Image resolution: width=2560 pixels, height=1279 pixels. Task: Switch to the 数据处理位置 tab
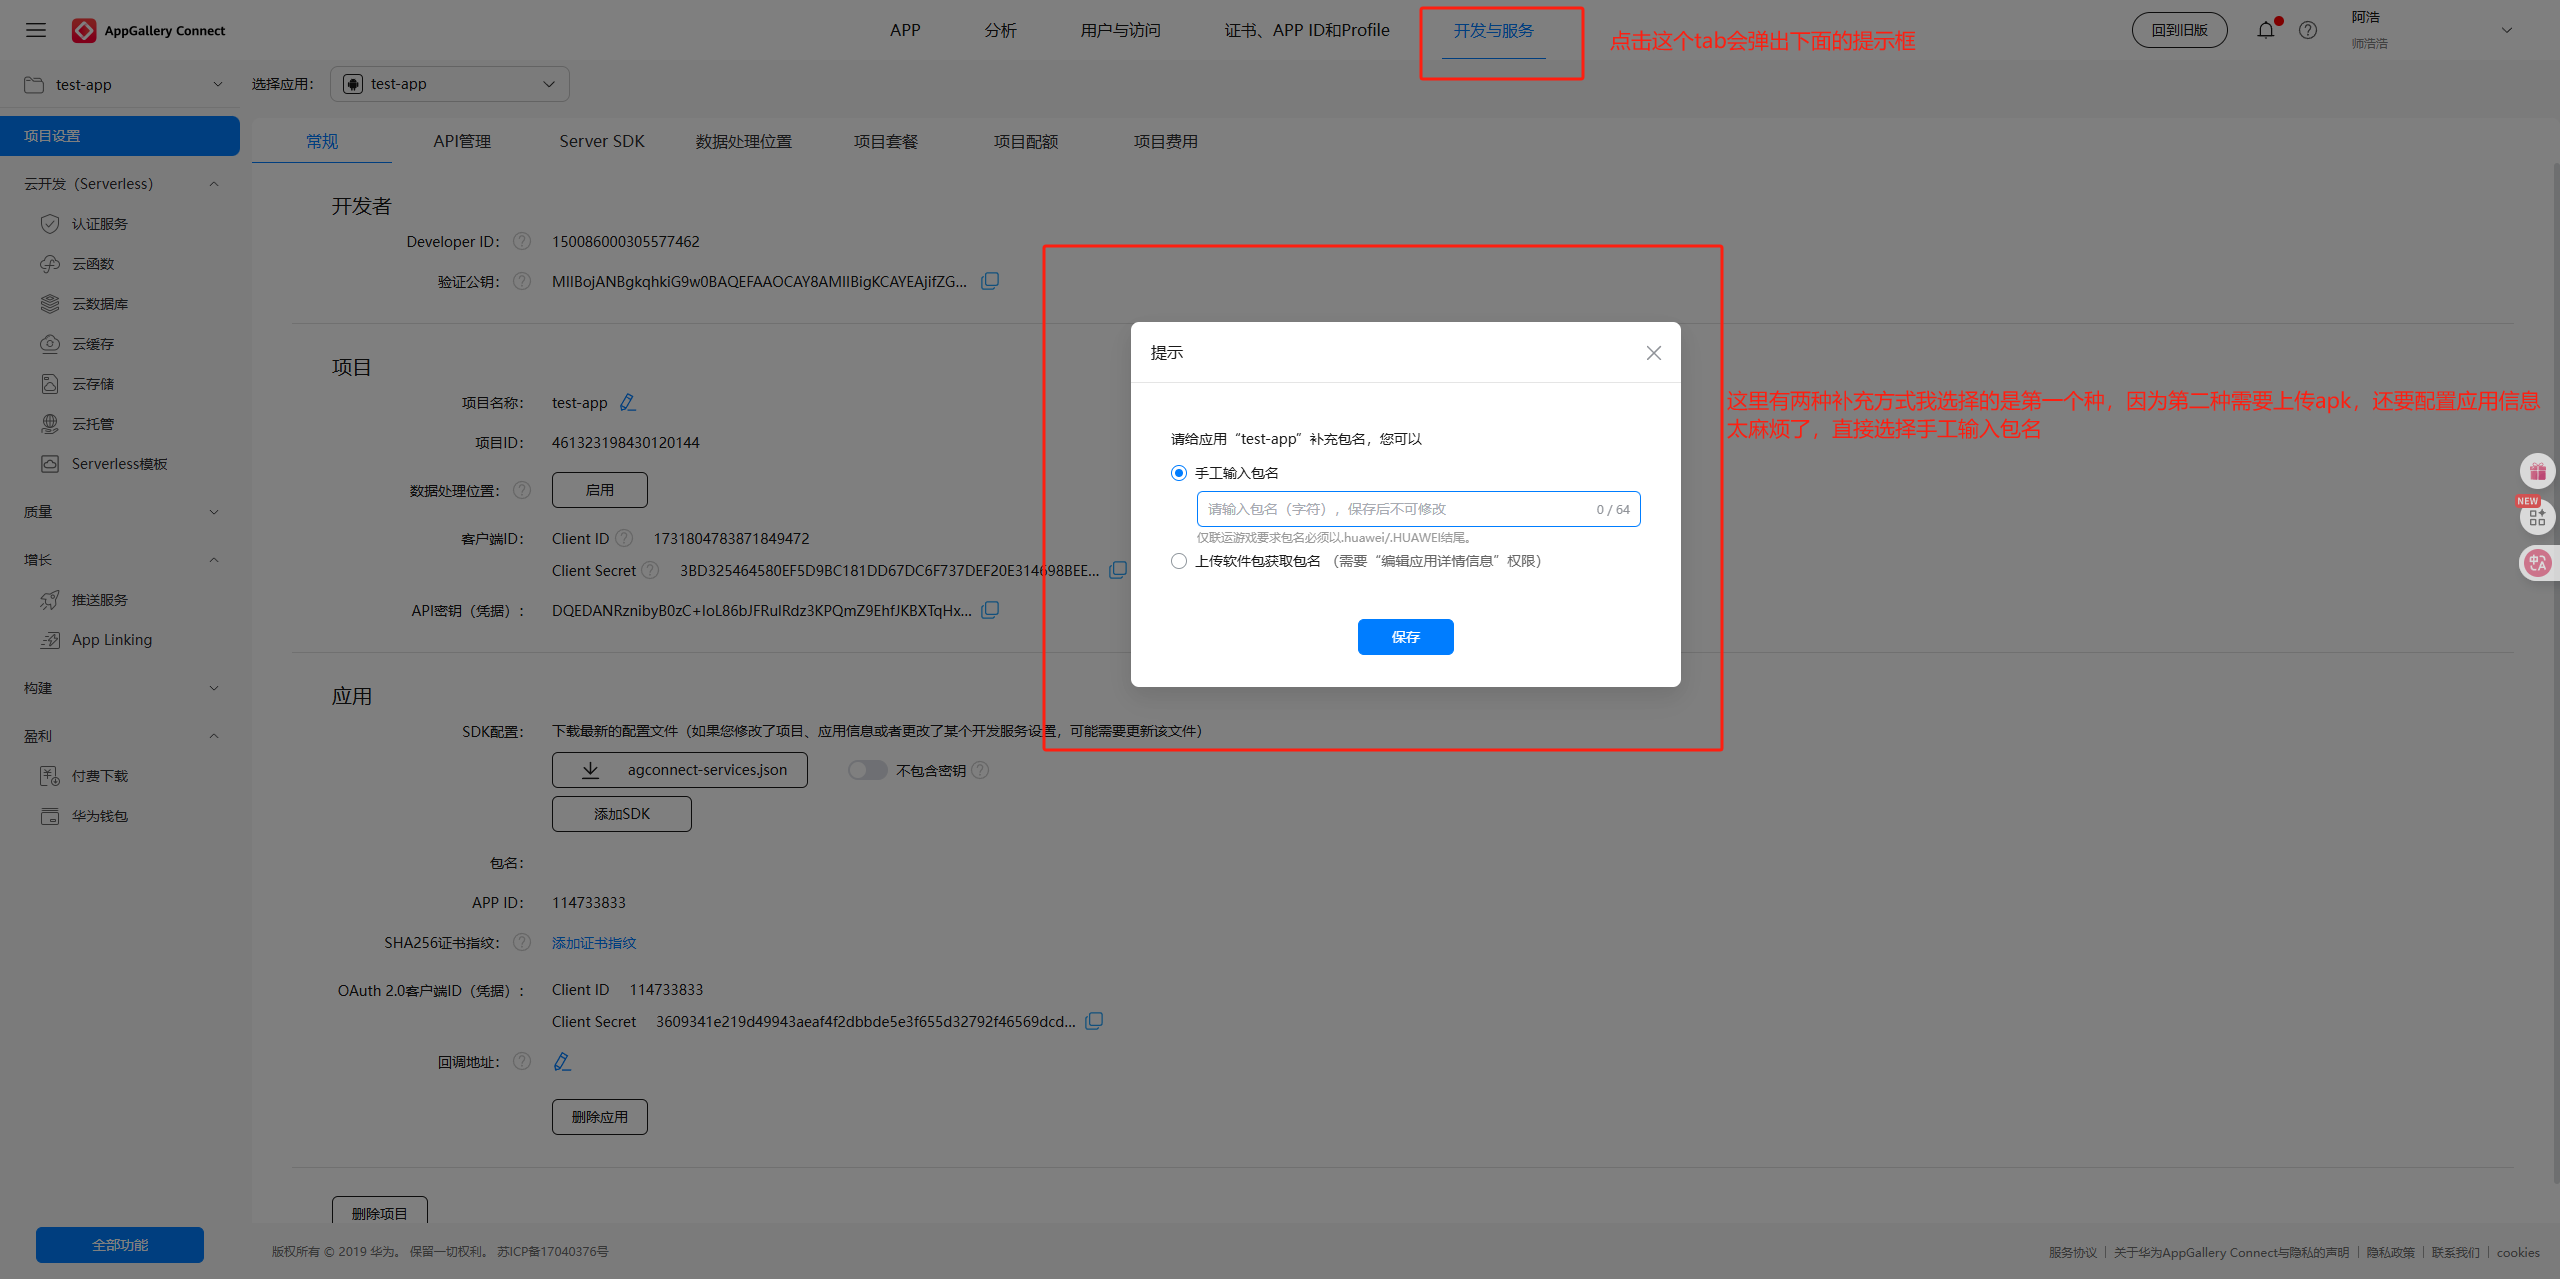pyautogui.click(x=744, y=141)
